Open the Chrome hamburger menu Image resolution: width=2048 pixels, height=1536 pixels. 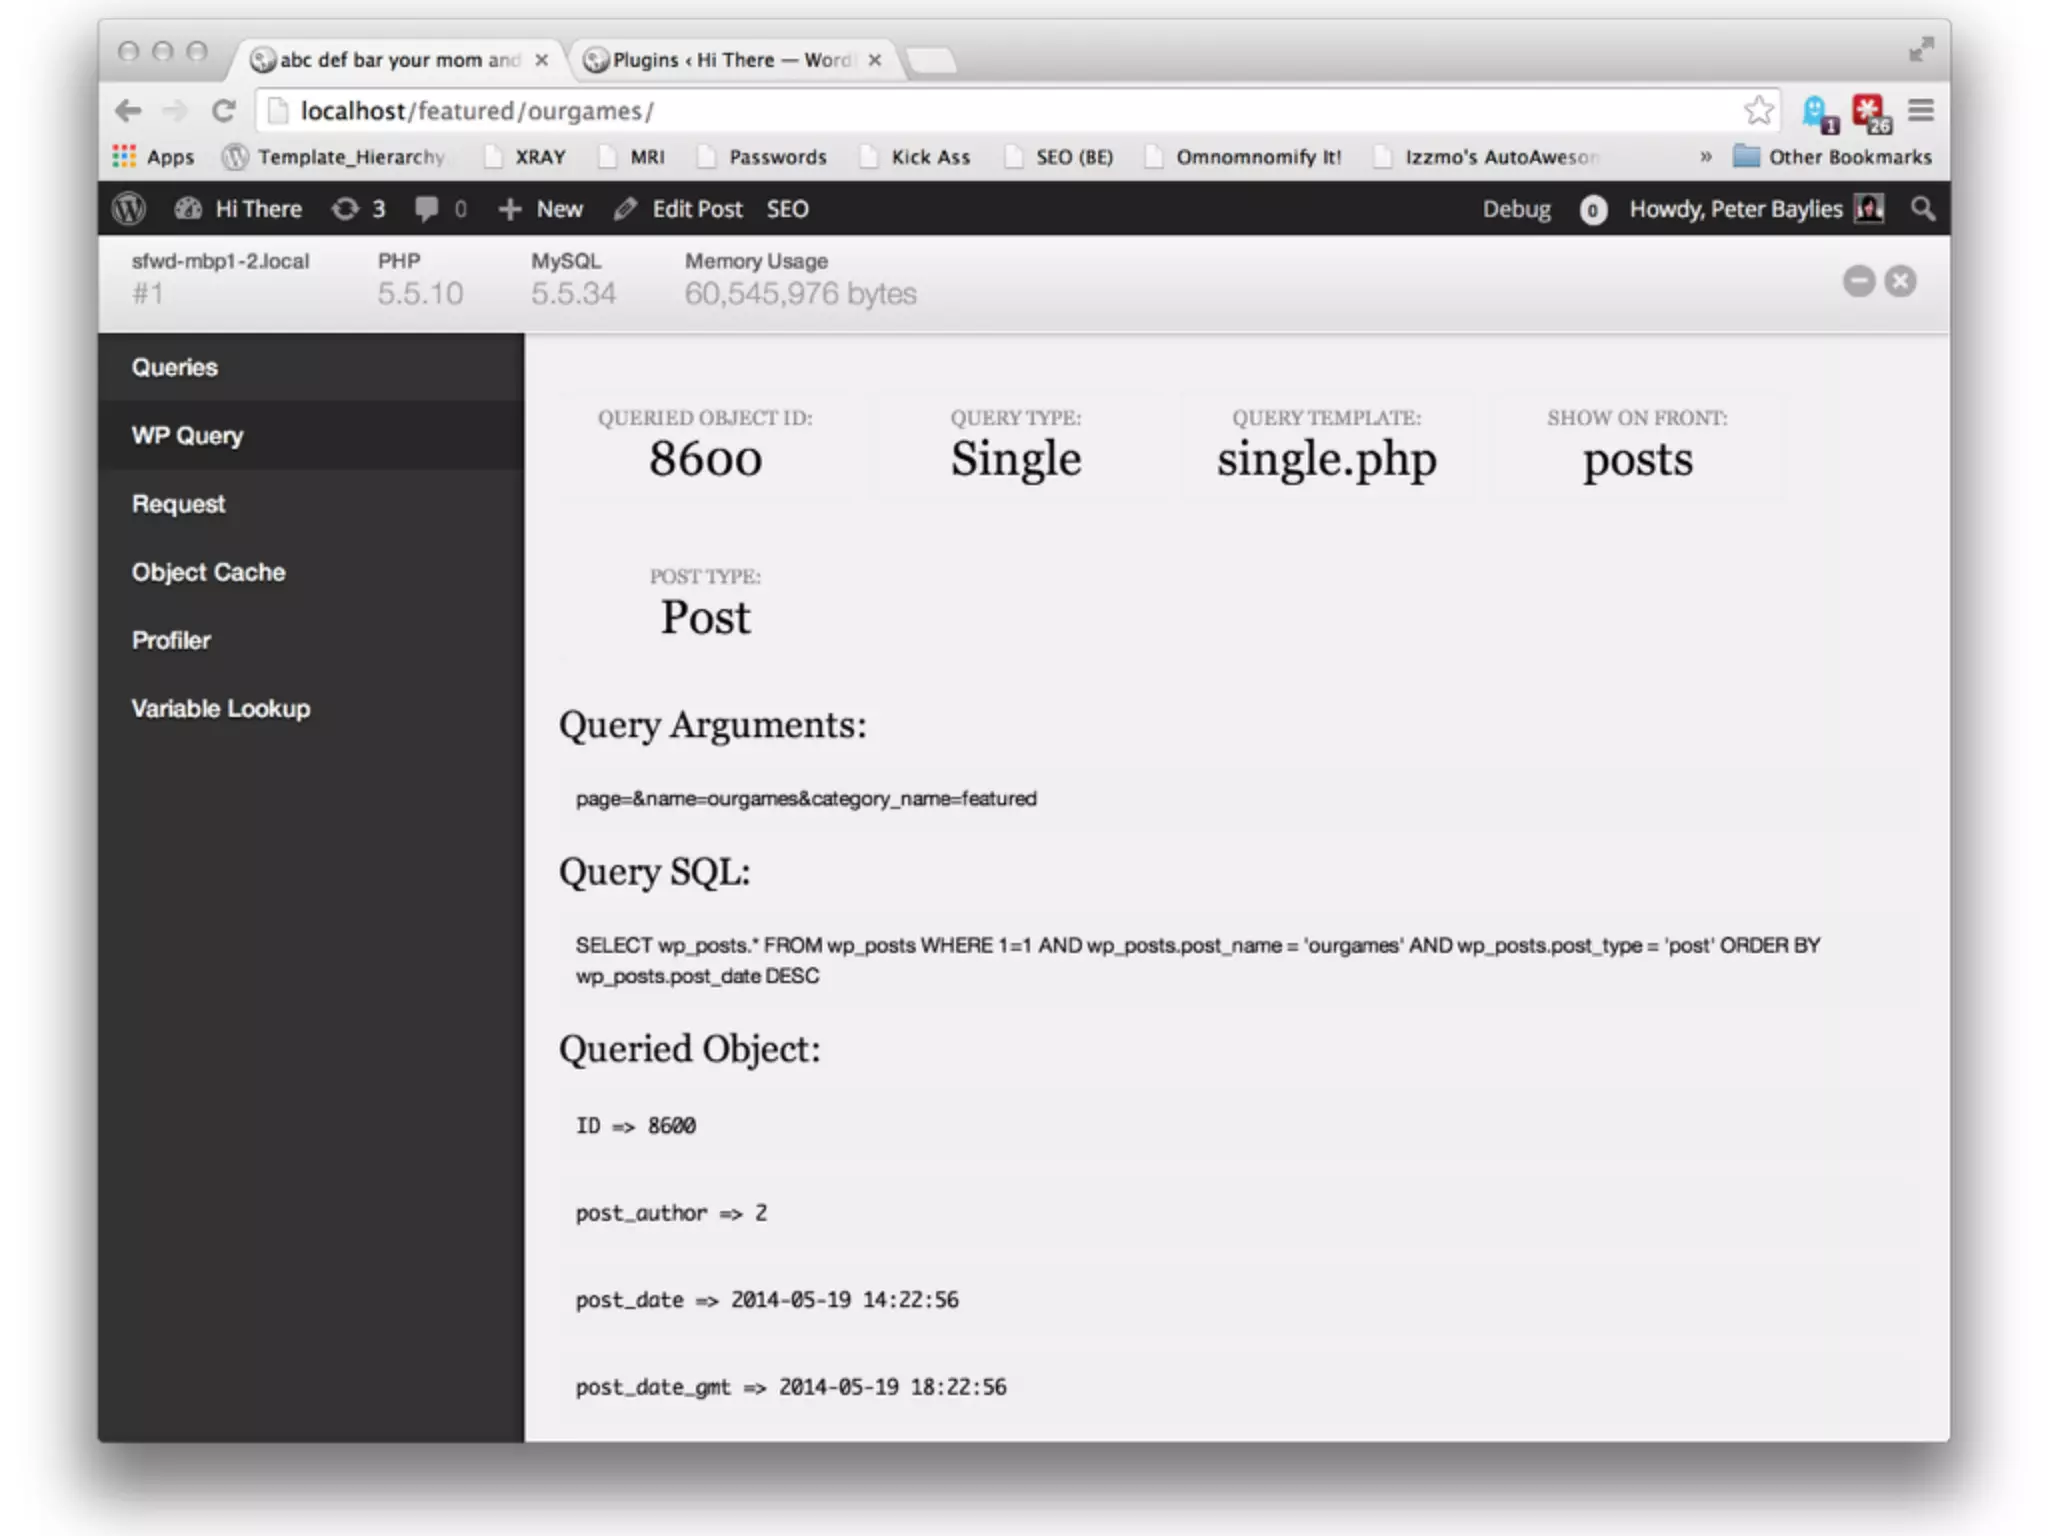pyautogui.click(x=1921, y=110)
